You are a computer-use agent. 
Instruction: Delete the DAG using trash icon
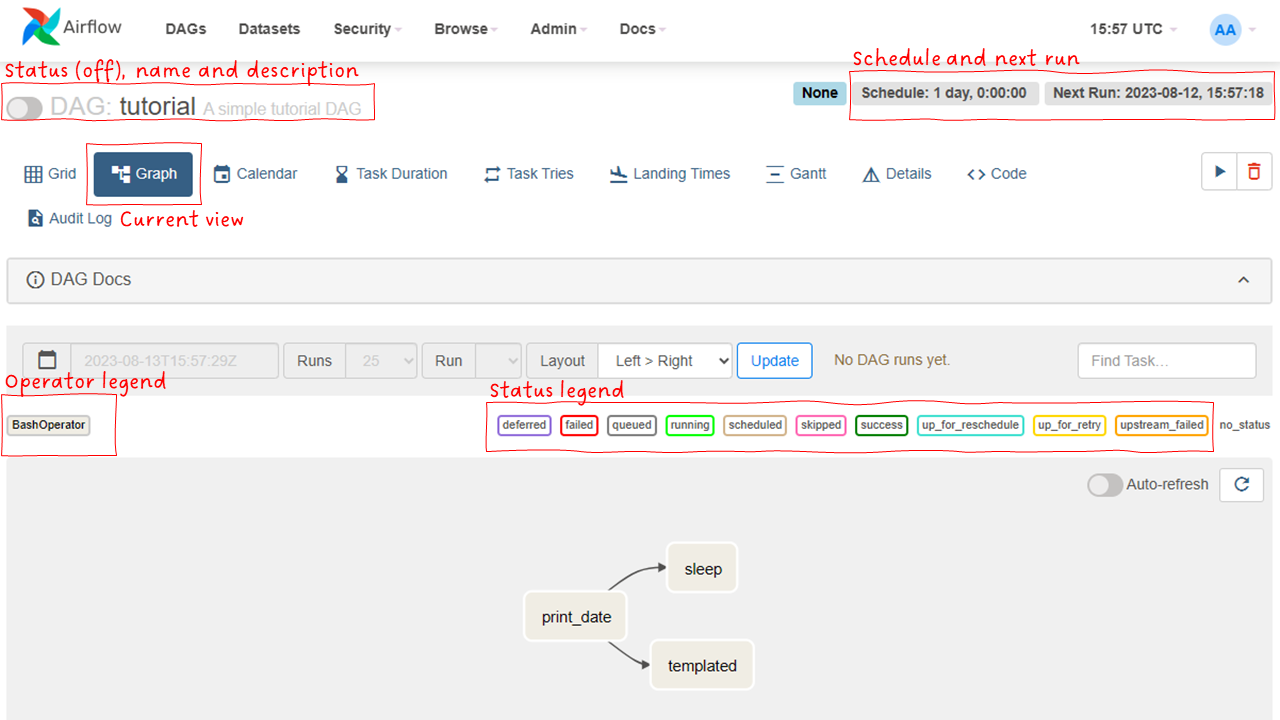point(1254,172)
